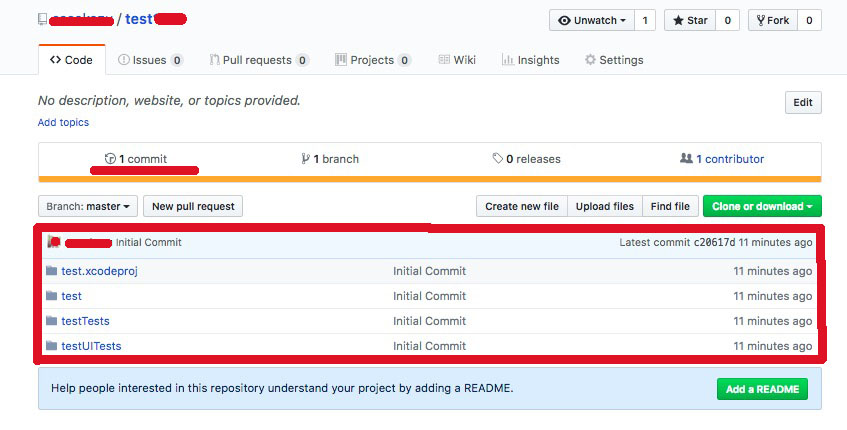Click folder icon beside test.xcodeproj
Image resolution: width=847 pixels, height=430 pixels.
pos(51,271)
